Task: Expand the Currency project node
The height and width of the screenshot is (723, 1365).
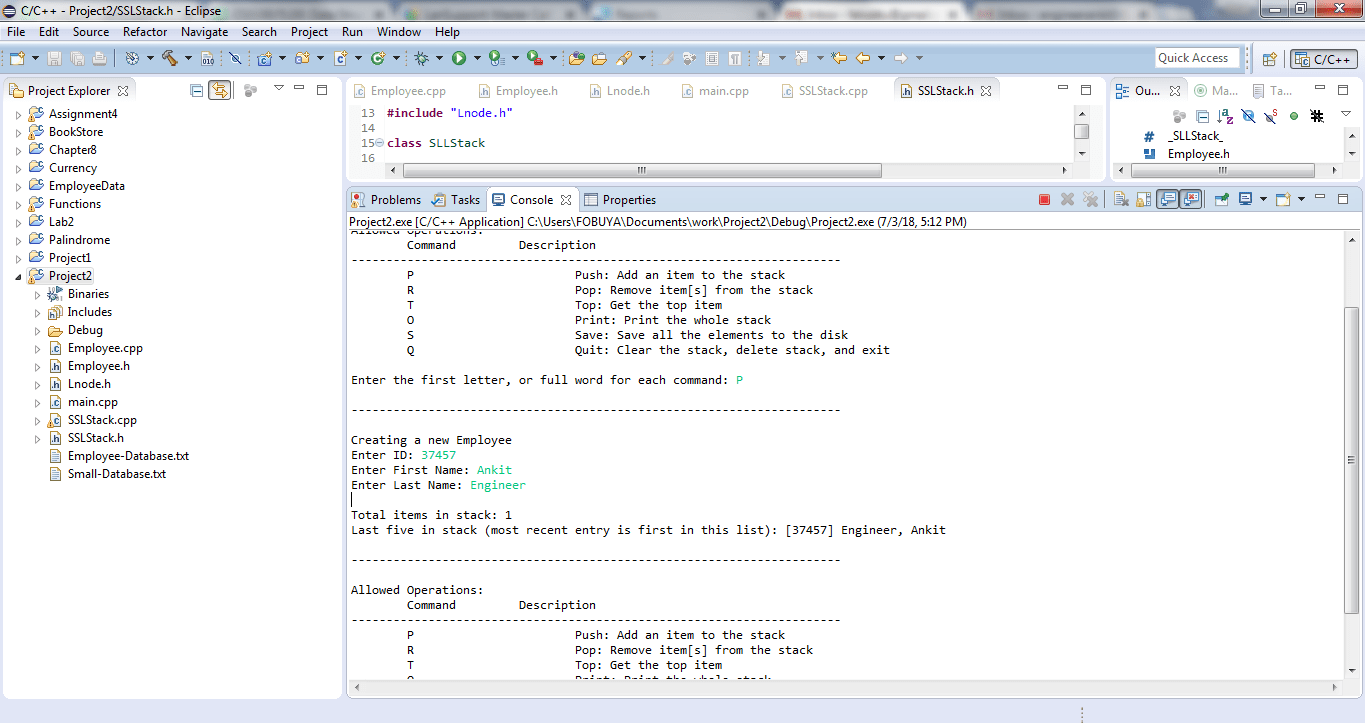Action: point(18,167)
